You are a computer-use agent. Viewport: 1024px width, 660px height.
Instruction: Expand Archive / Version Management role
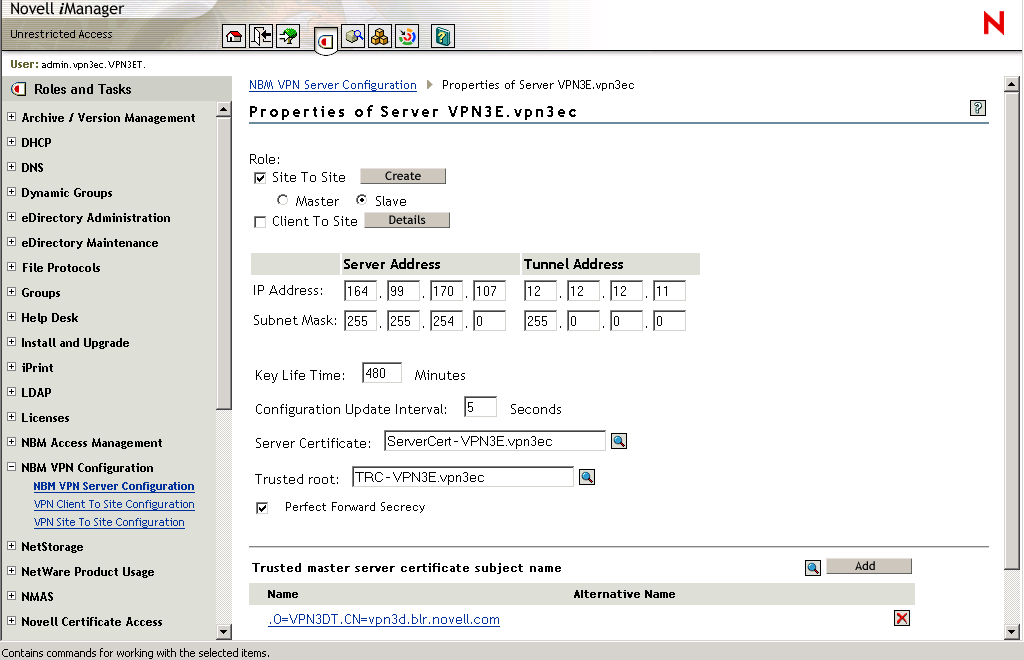pos(11,117)
